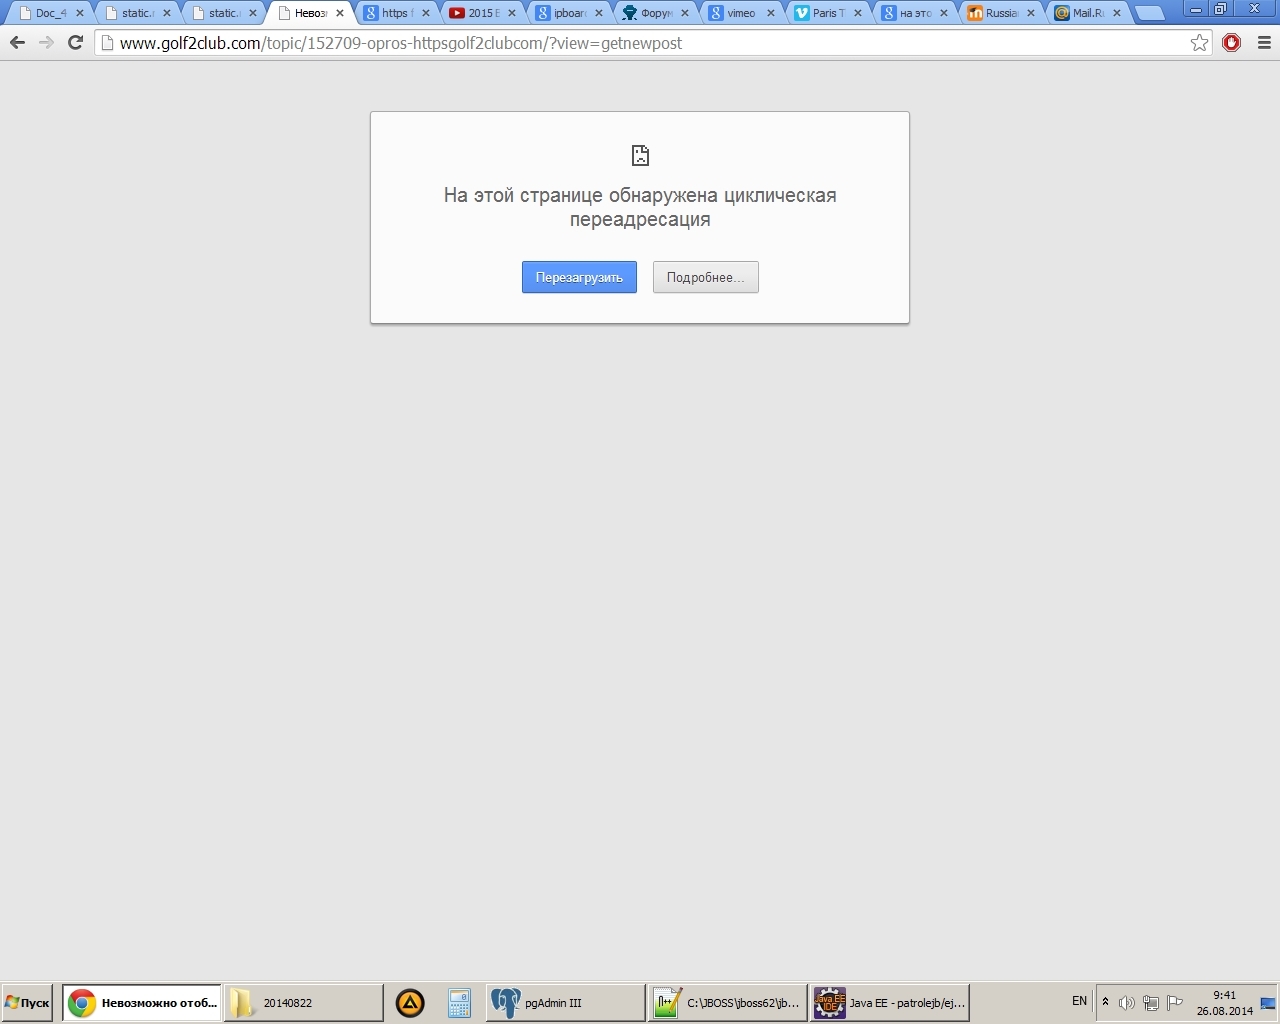Image resolution: width=1280 pixels, height=1024 pixels.
Task: Switch to the Google https tab
Action: coord(396,13)
